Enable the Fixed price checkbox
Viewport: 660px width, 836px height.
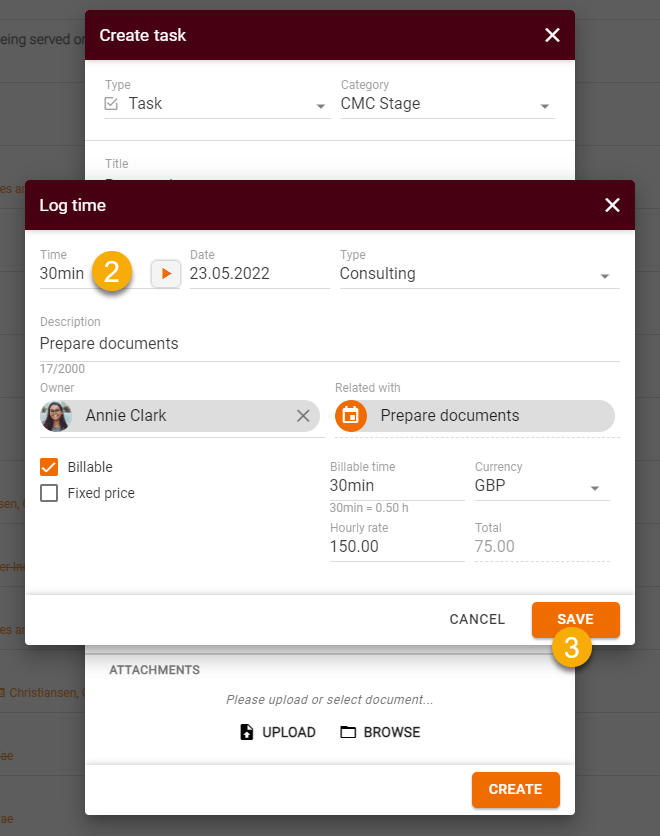click(x=49, y=493)
